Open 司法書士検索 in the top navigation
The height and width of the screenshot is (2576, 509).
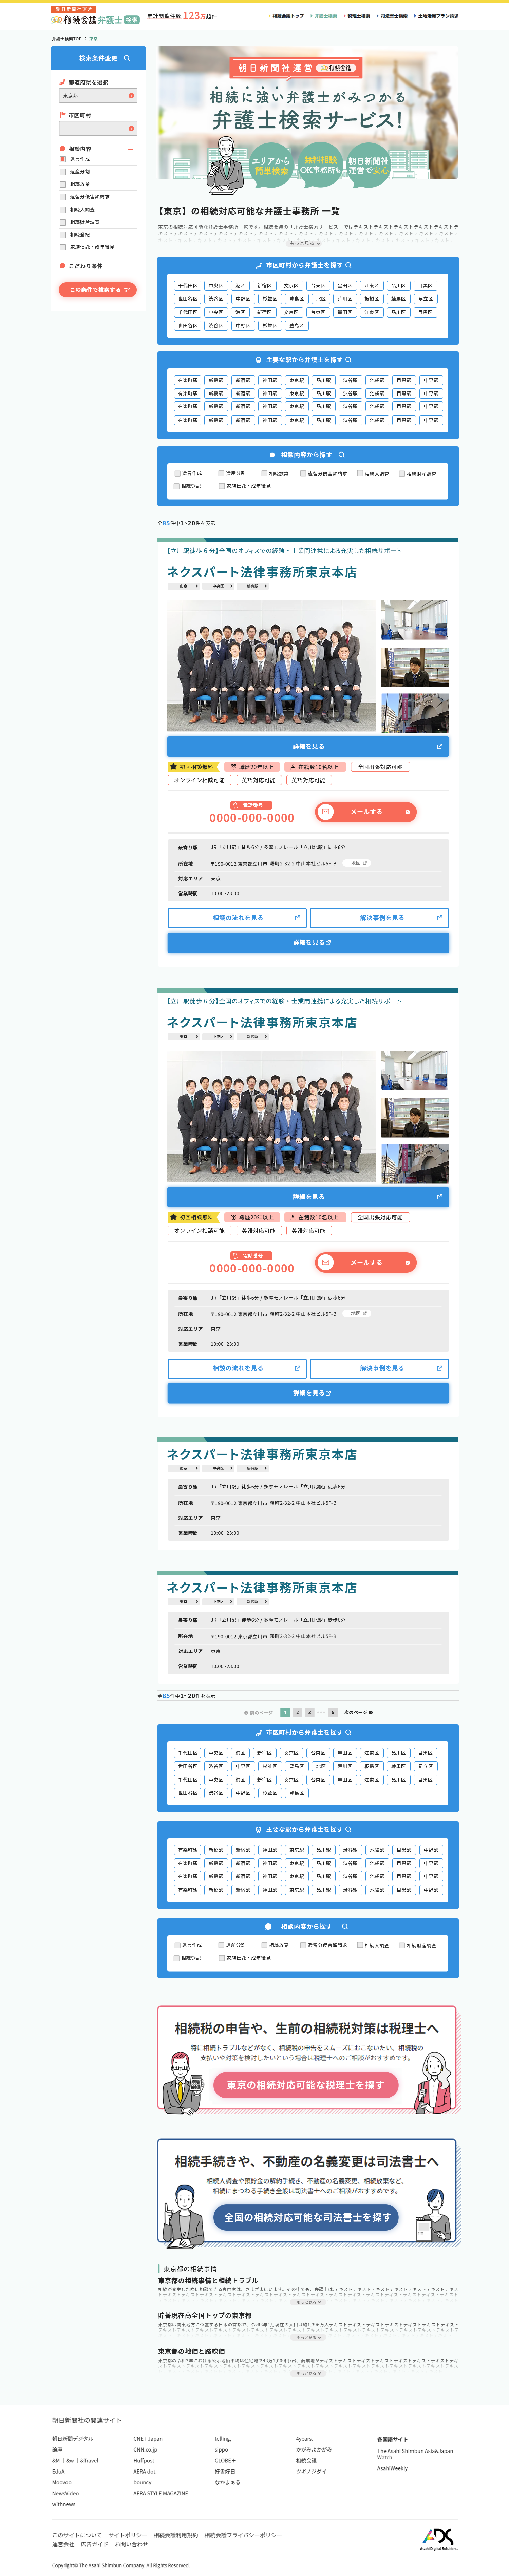393,16
